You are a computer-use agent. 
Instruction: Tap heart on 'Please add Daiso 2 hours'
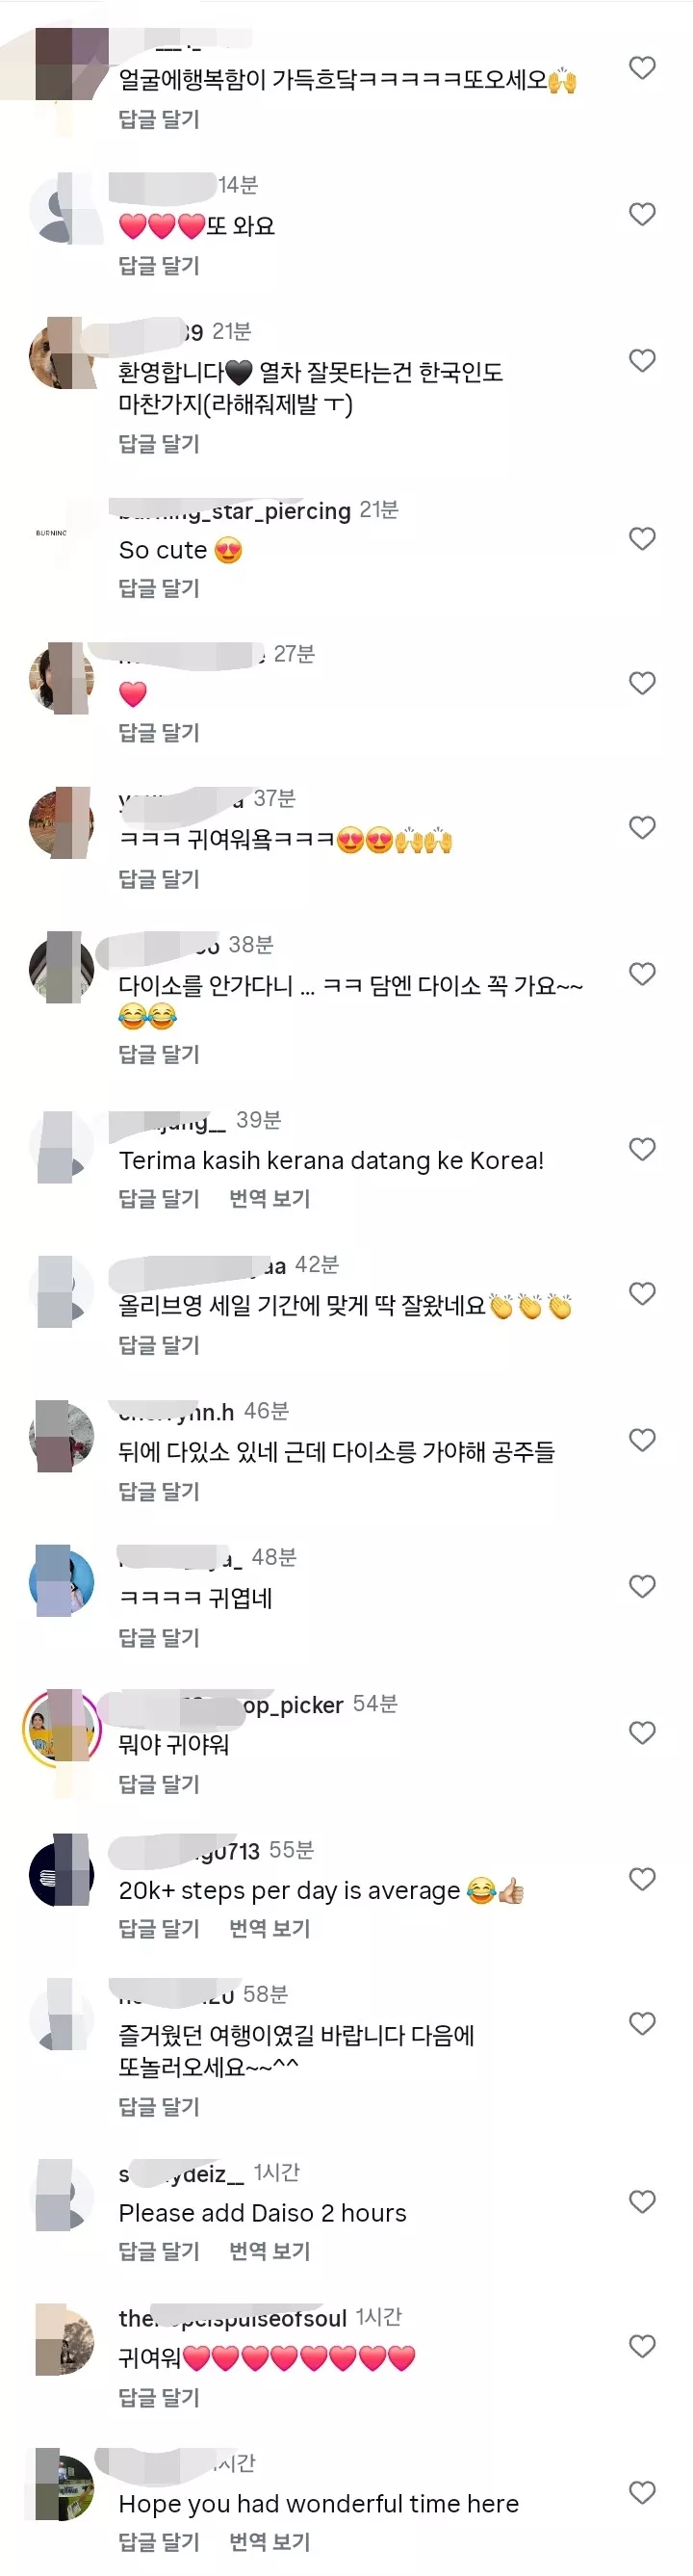pyautogui.click(x=642, y=2202)
